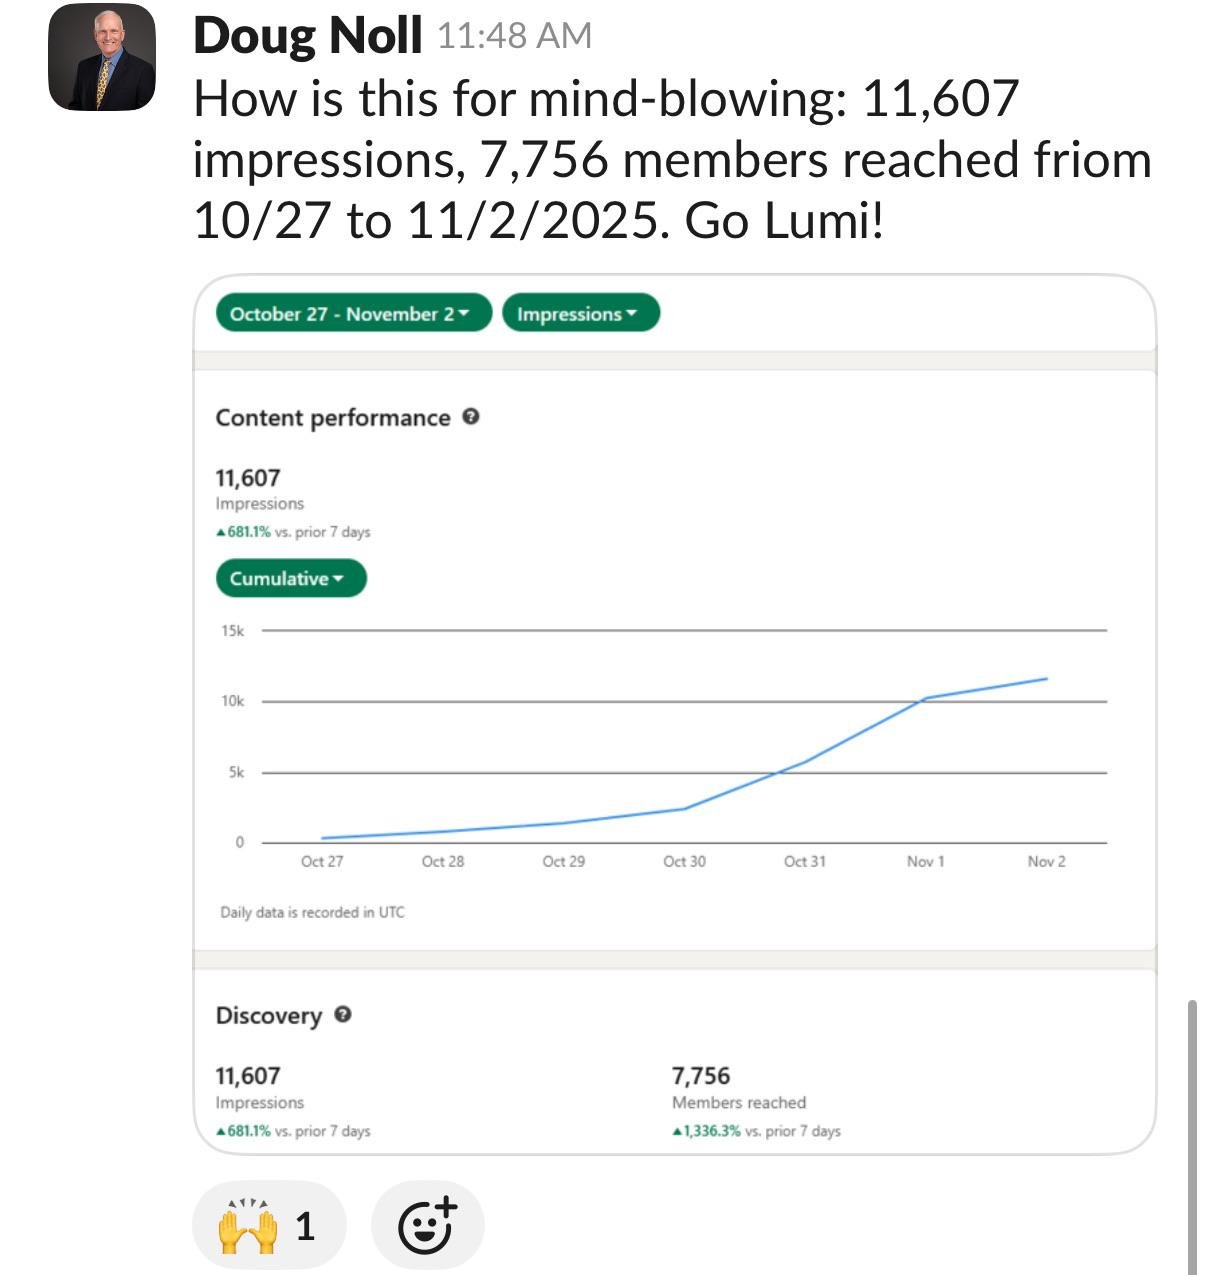Open the October 27 - November 2 date dropdown
The image size is (1206, 1275).
coord(353,313)
